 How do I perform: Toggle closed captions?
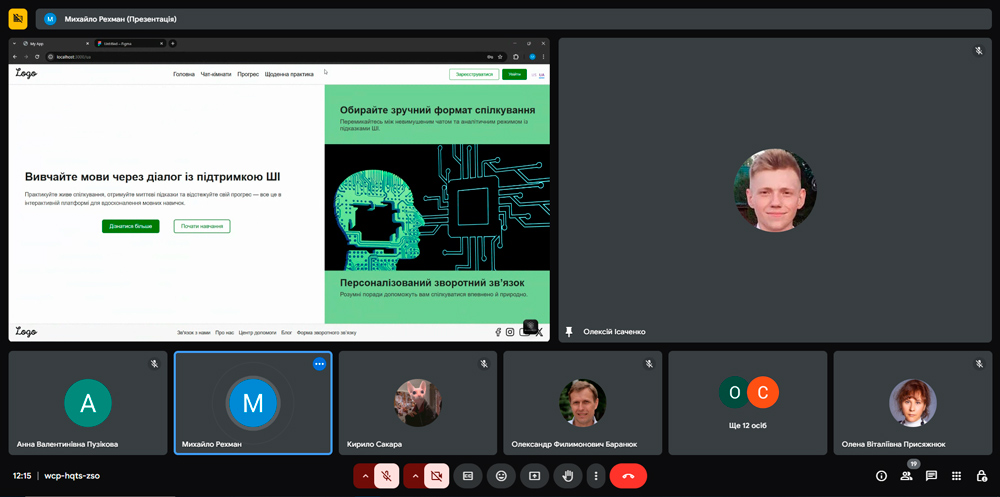[x=467, y=476]
